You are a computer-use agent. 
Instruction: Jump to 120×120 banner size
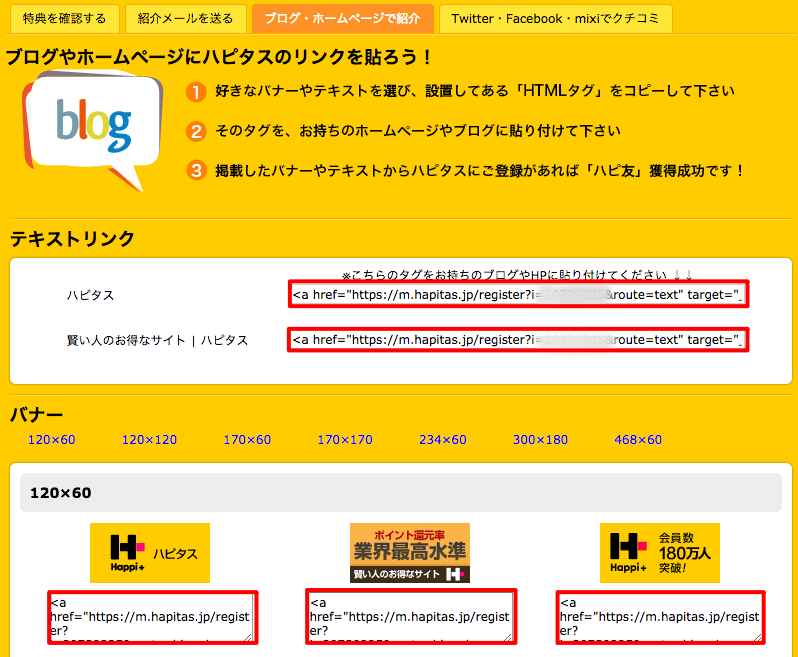[x=149, y=440]
